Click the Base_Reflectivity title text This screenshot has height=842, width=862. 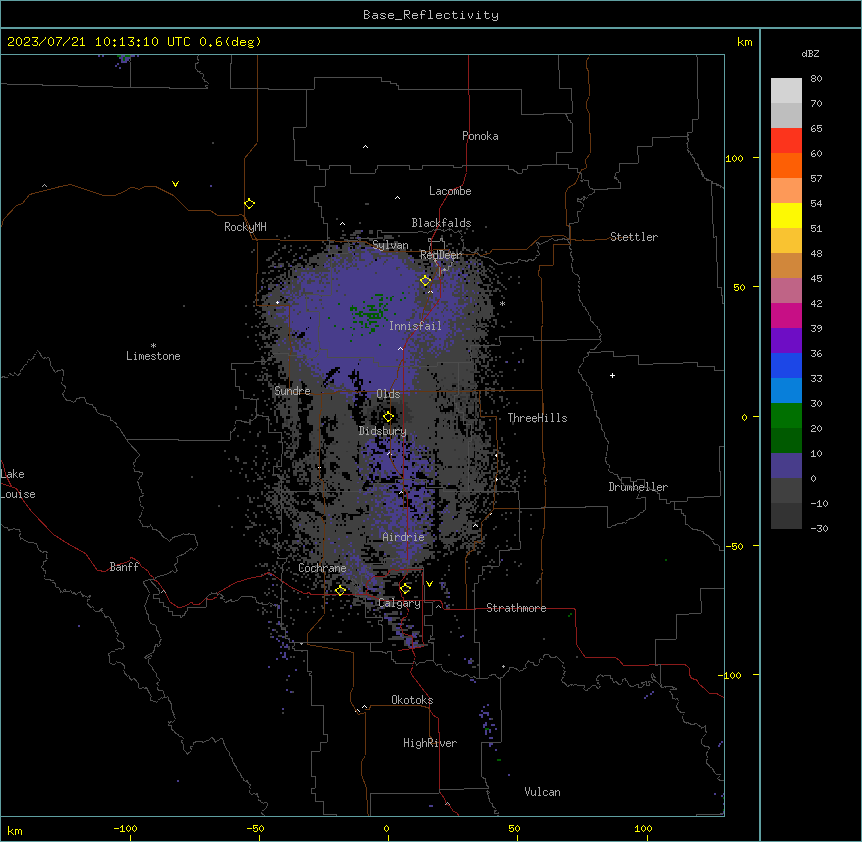tap(431, 15)
